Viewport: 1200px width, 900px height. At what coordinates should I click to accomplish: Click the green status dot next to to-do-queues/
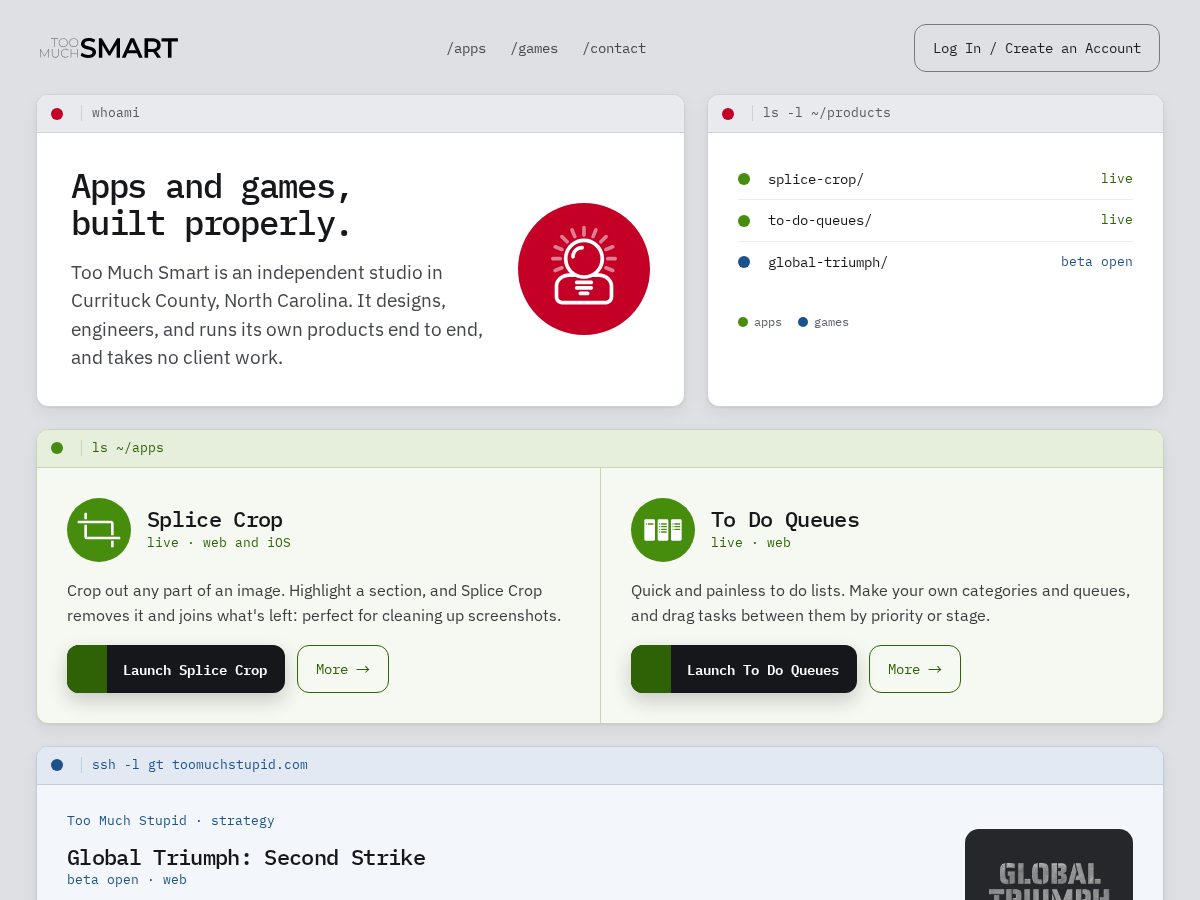point(744,220)
